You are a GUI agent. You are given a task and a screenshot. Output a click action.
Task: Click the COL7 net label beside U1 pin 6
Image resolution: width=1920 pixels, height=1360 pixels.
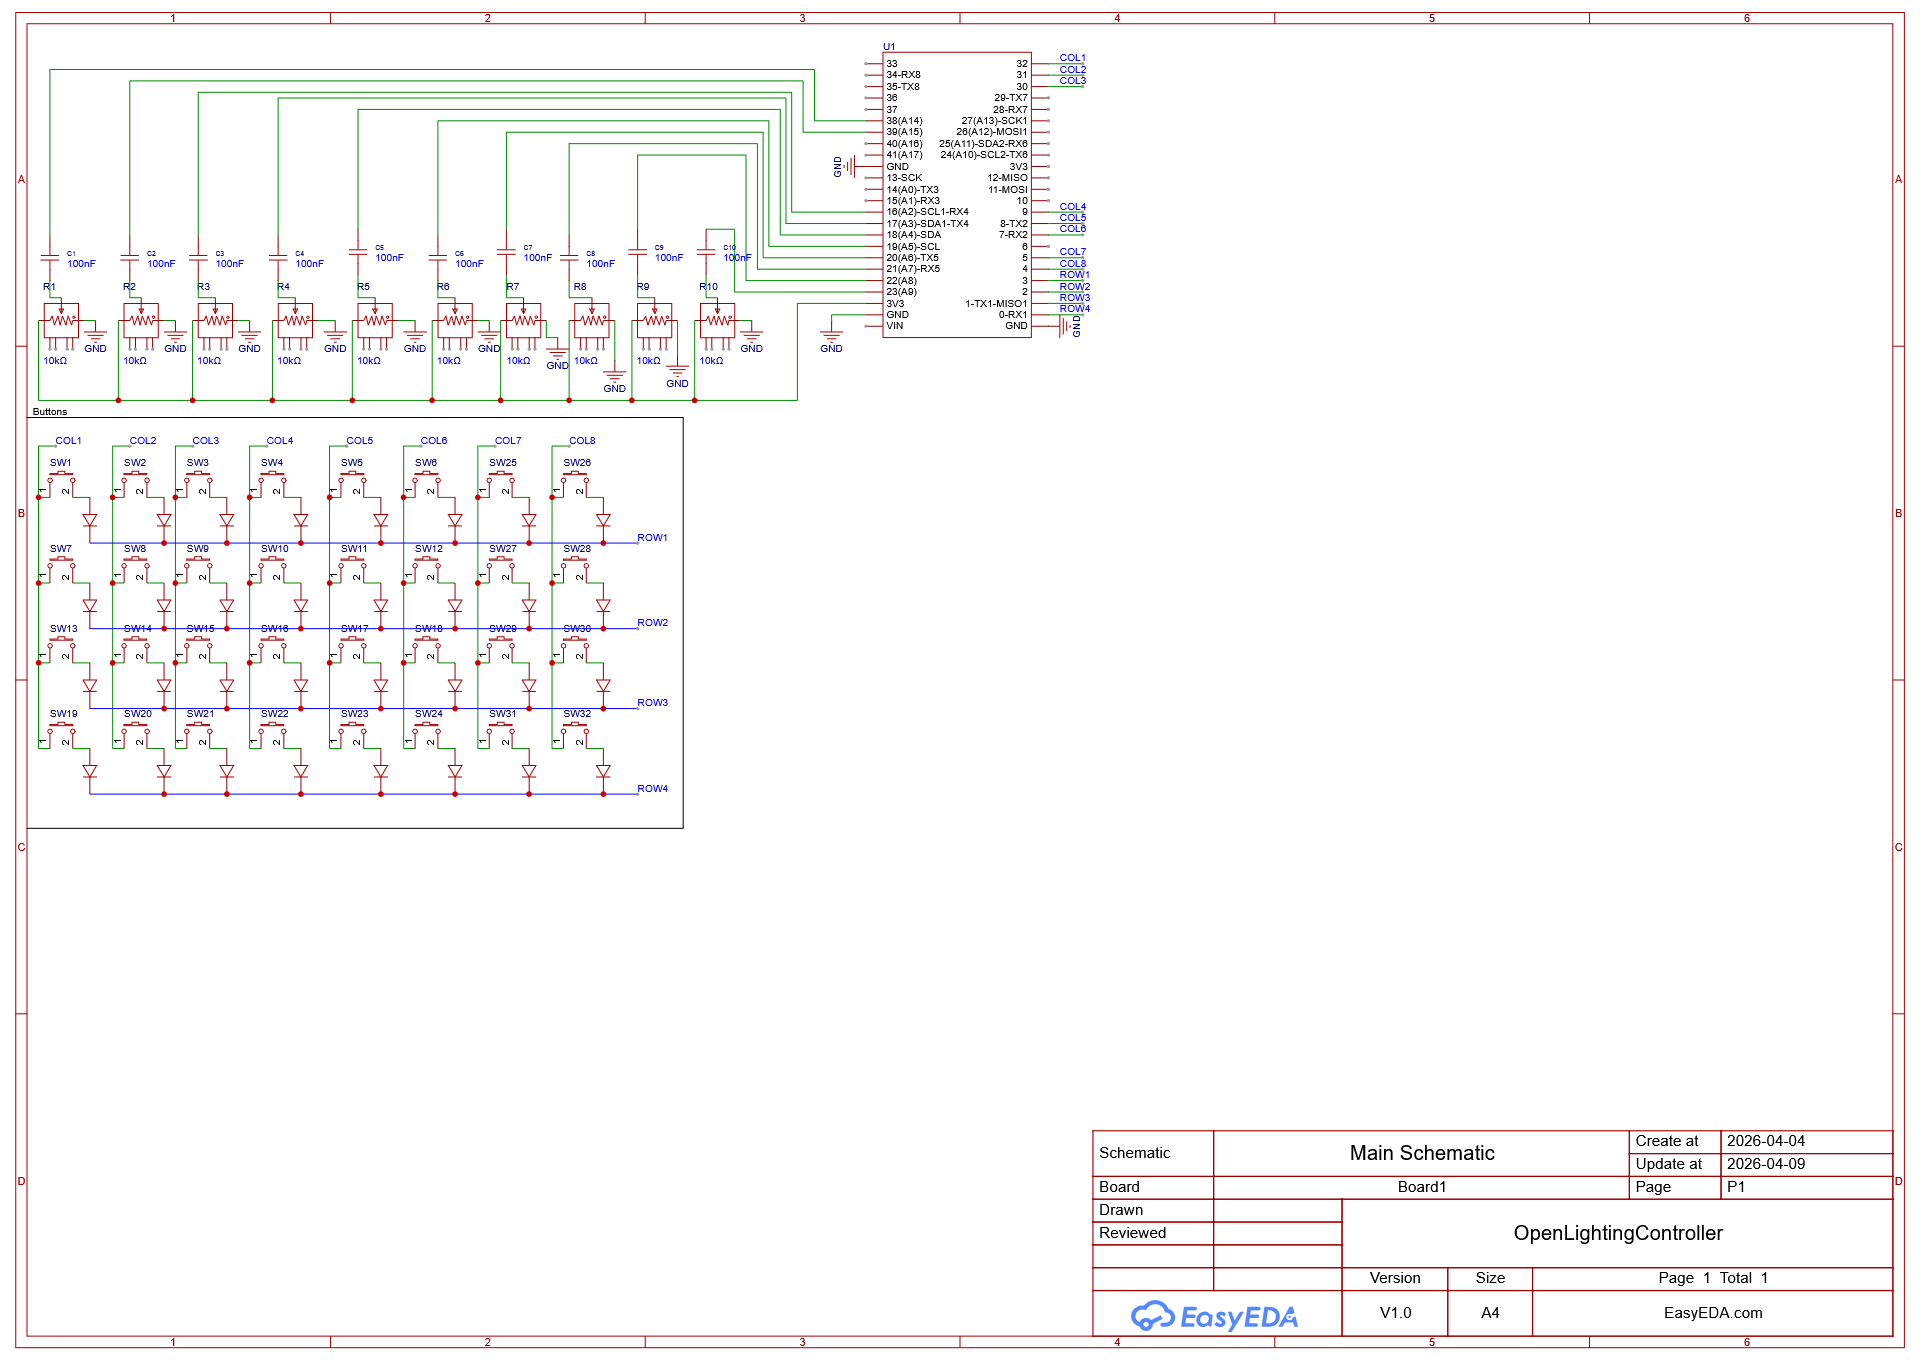(1072, 252)
